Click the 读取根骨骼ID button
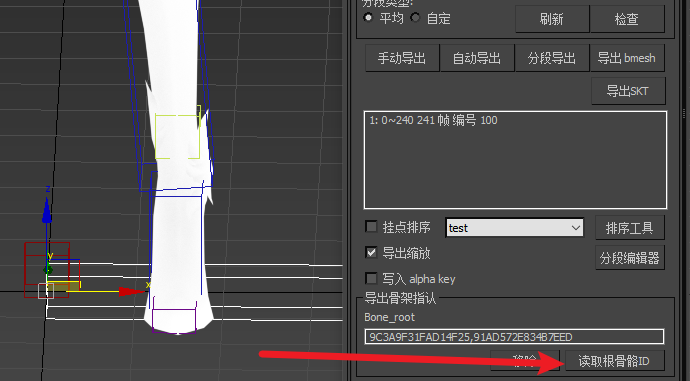Image resolution: width=690 pixels, height=381 pixels. 614,362
